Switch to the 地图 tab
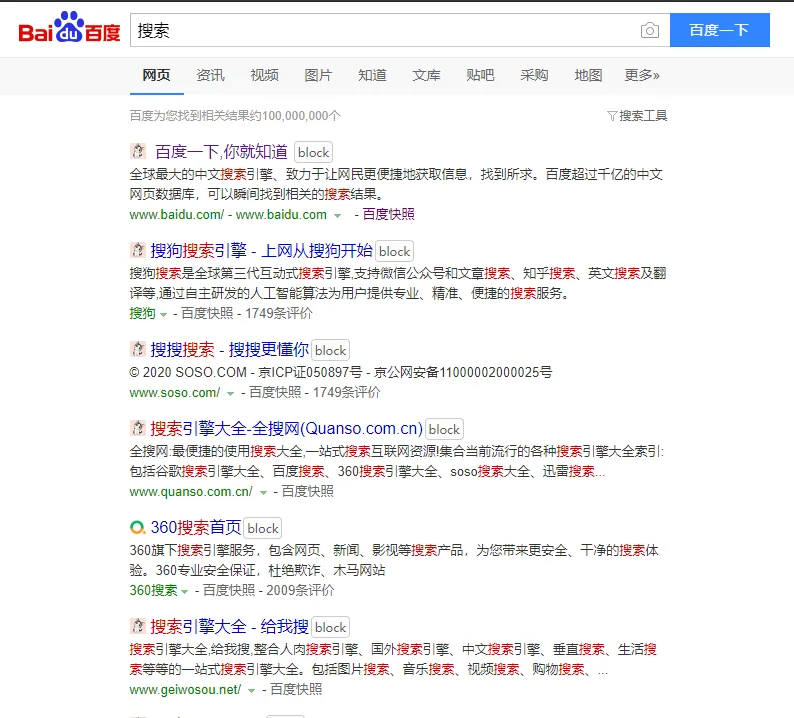Screen dimensions: 794x718 pos(588,75)
